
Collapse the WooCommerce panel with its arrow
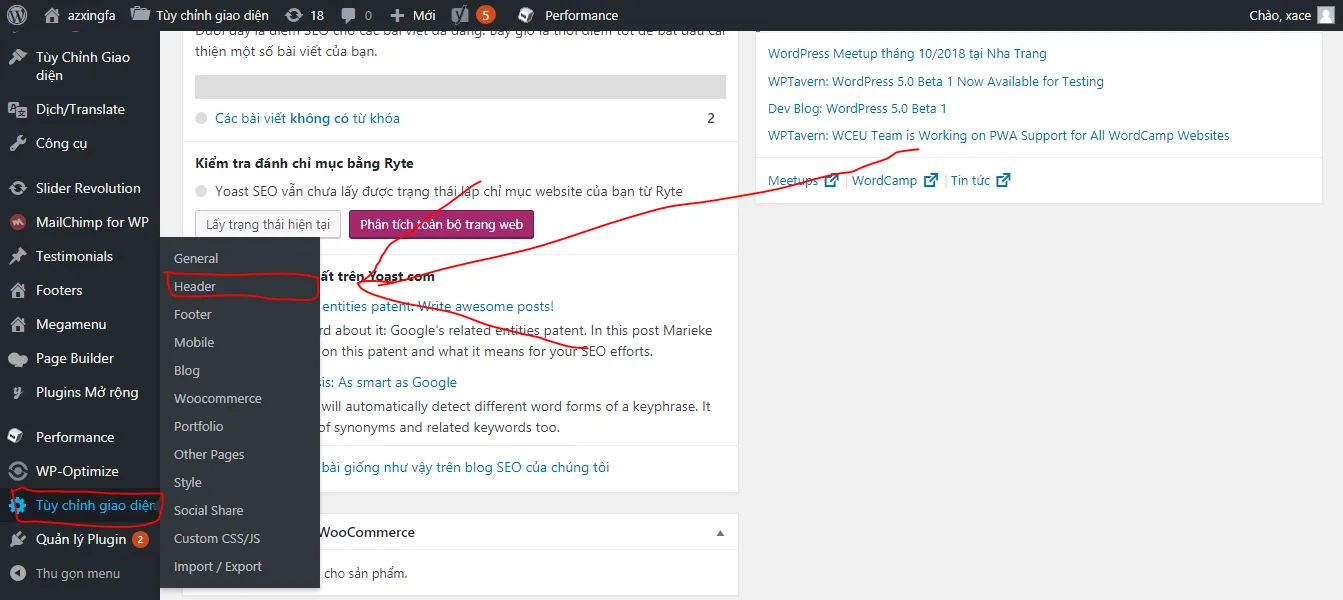[x=720, y=533]
